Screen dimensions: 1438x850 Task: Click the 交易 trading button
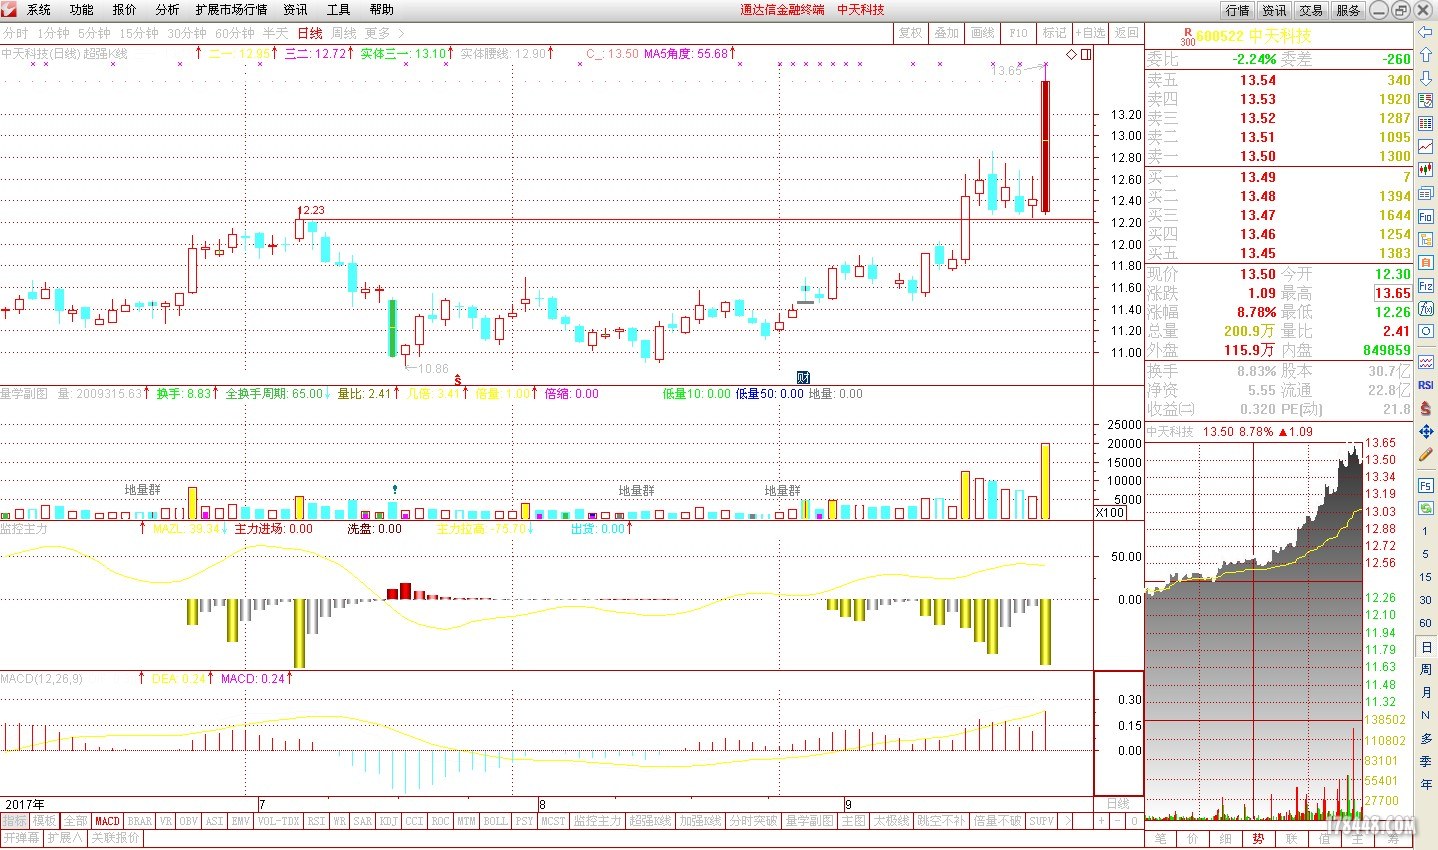coord(1311,10)
